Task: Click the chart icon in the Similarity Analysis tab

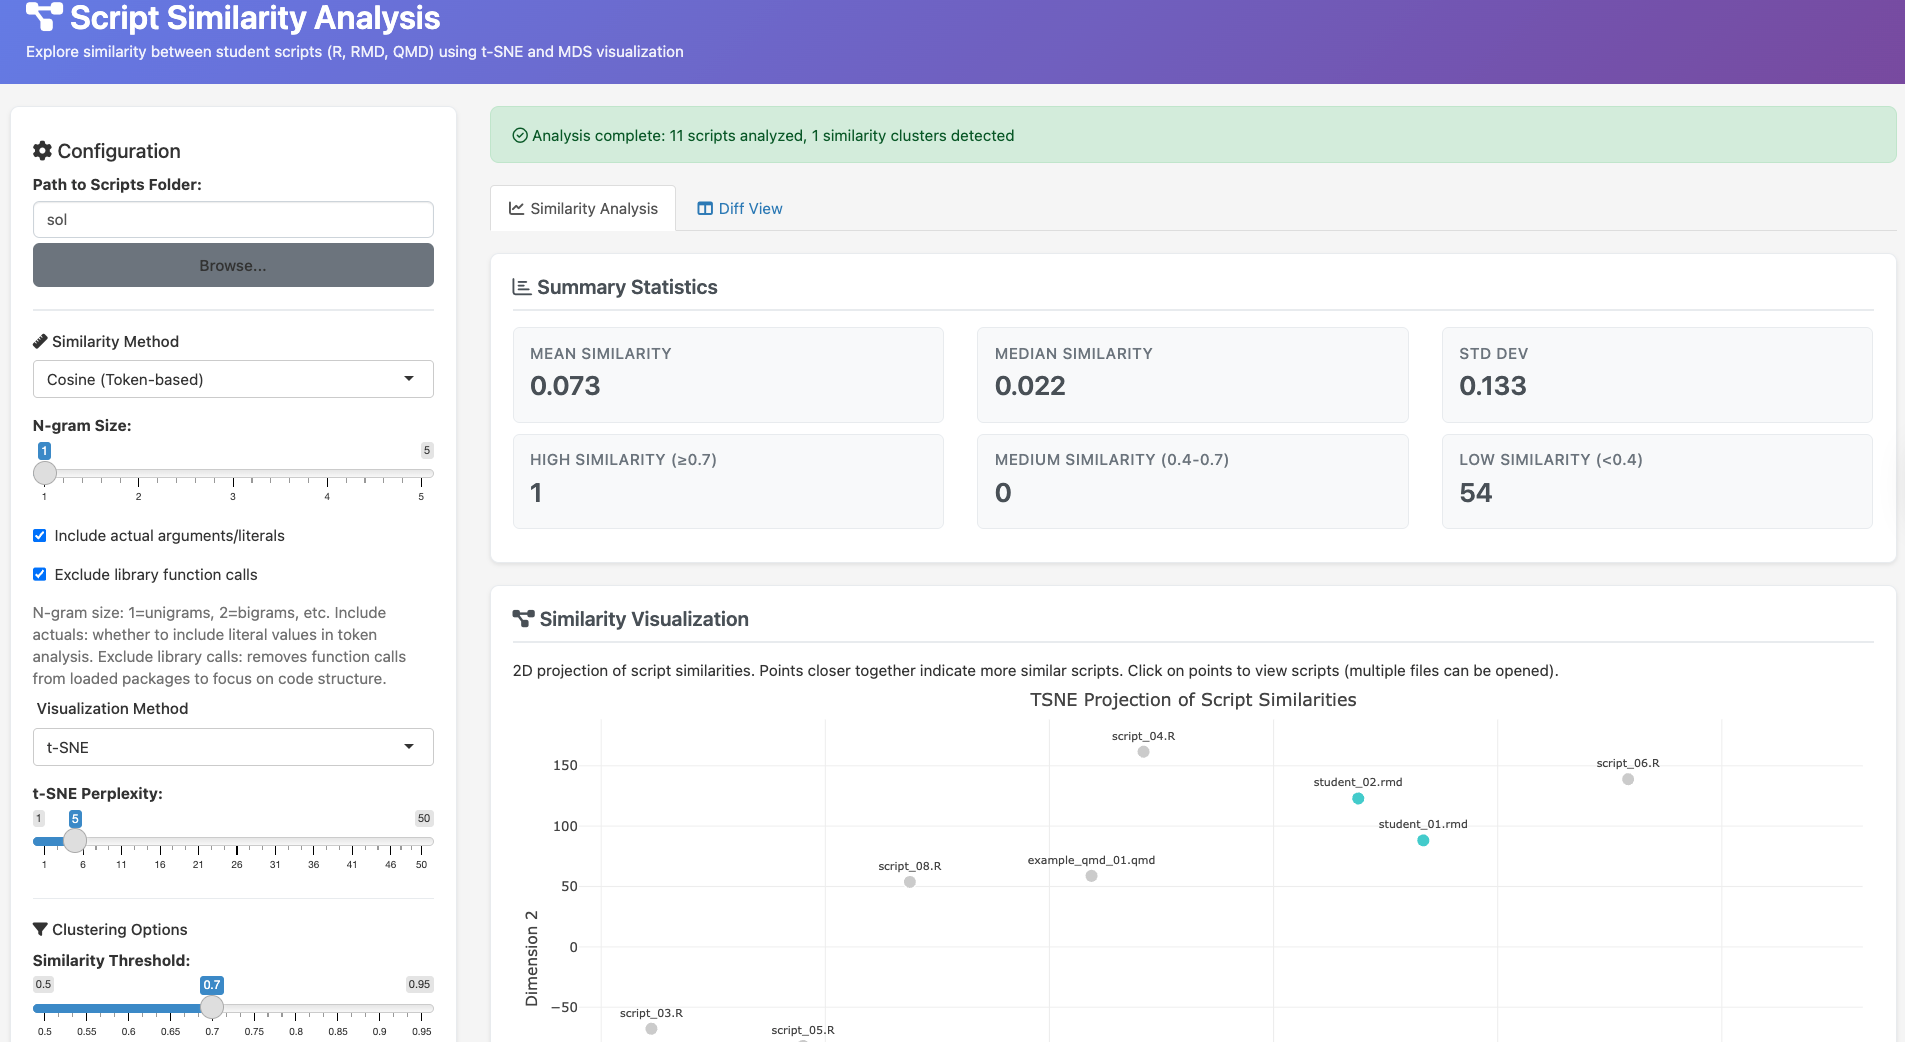Action: [516, 208]
